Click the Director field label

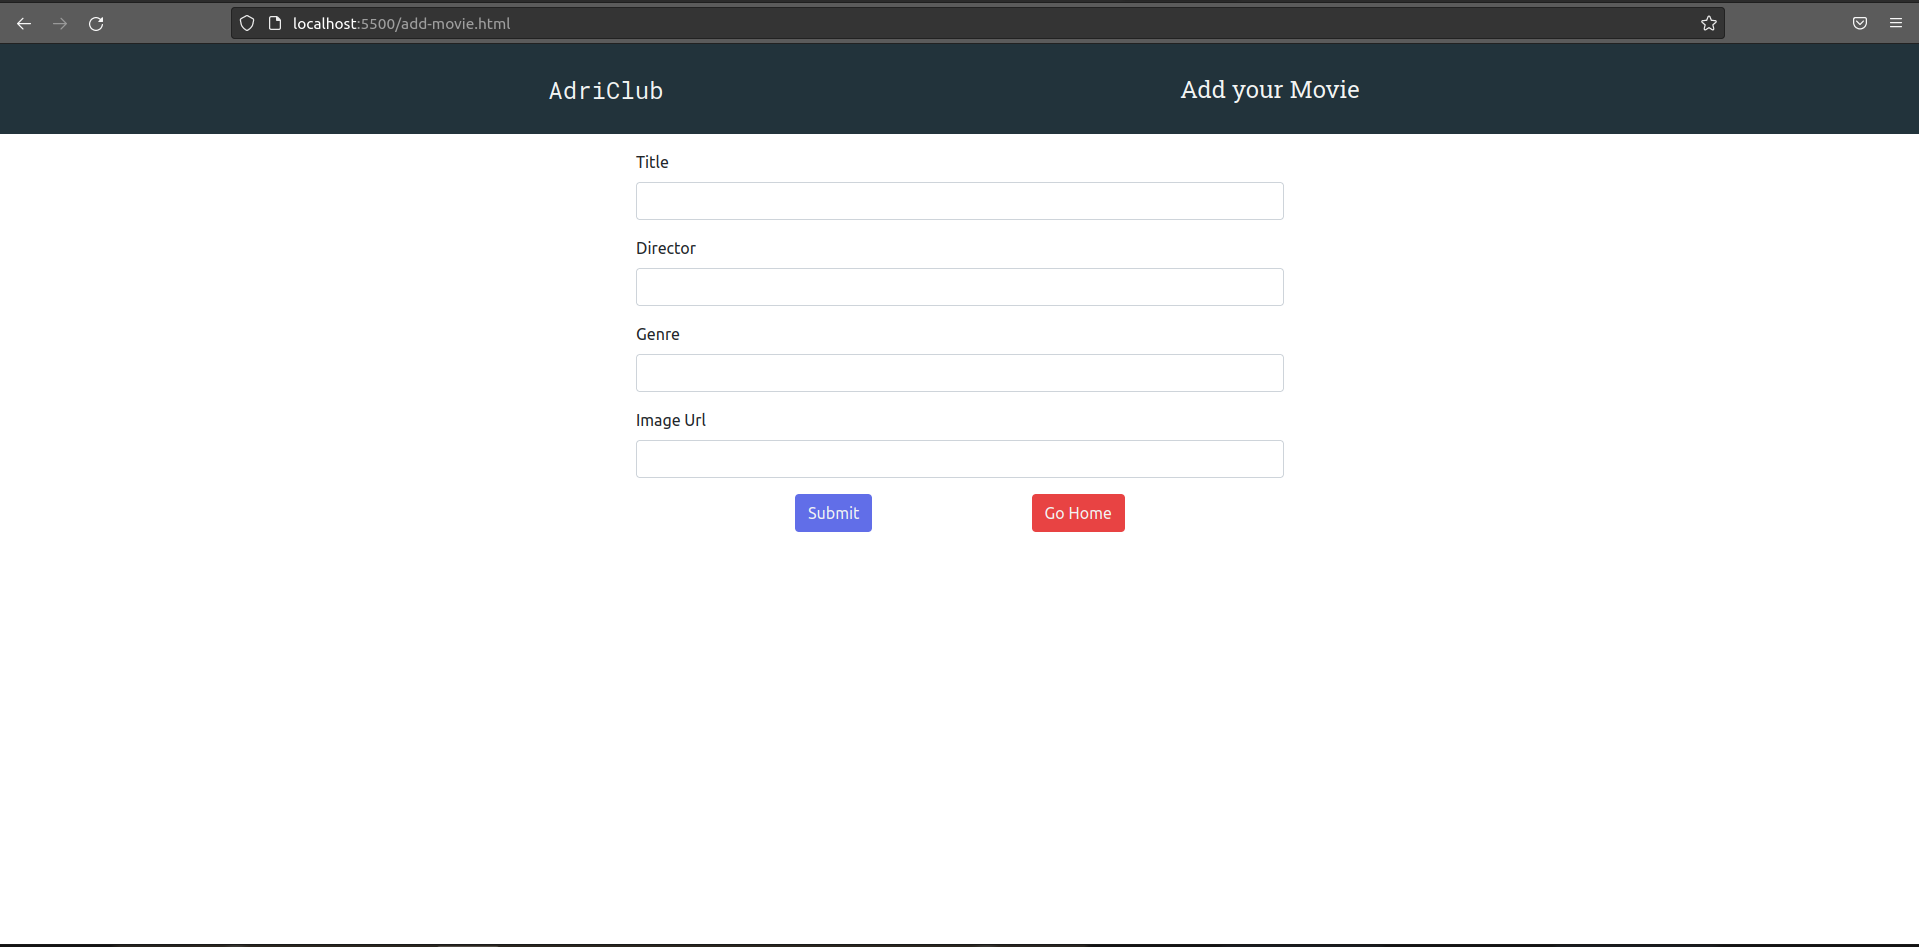[x=665, y=248]
